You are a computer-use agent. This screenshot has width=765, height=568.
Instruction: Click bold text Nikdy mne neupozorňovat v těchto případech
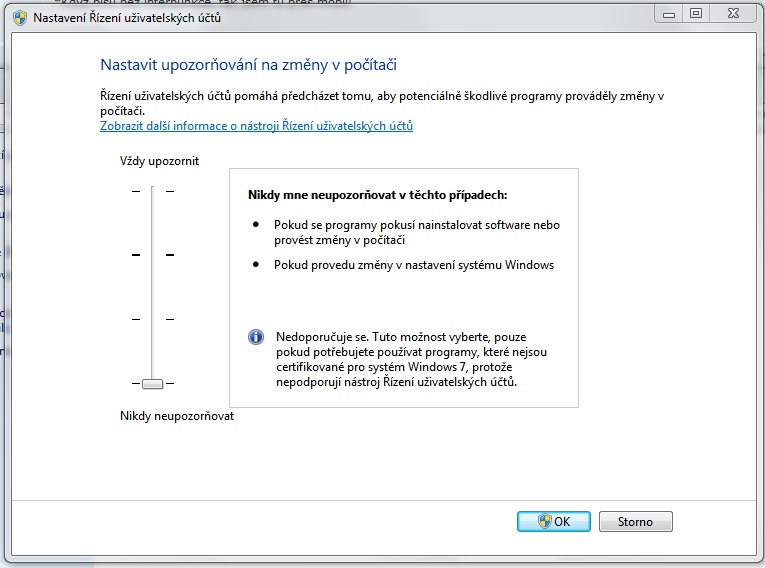[x=378, y=195]
